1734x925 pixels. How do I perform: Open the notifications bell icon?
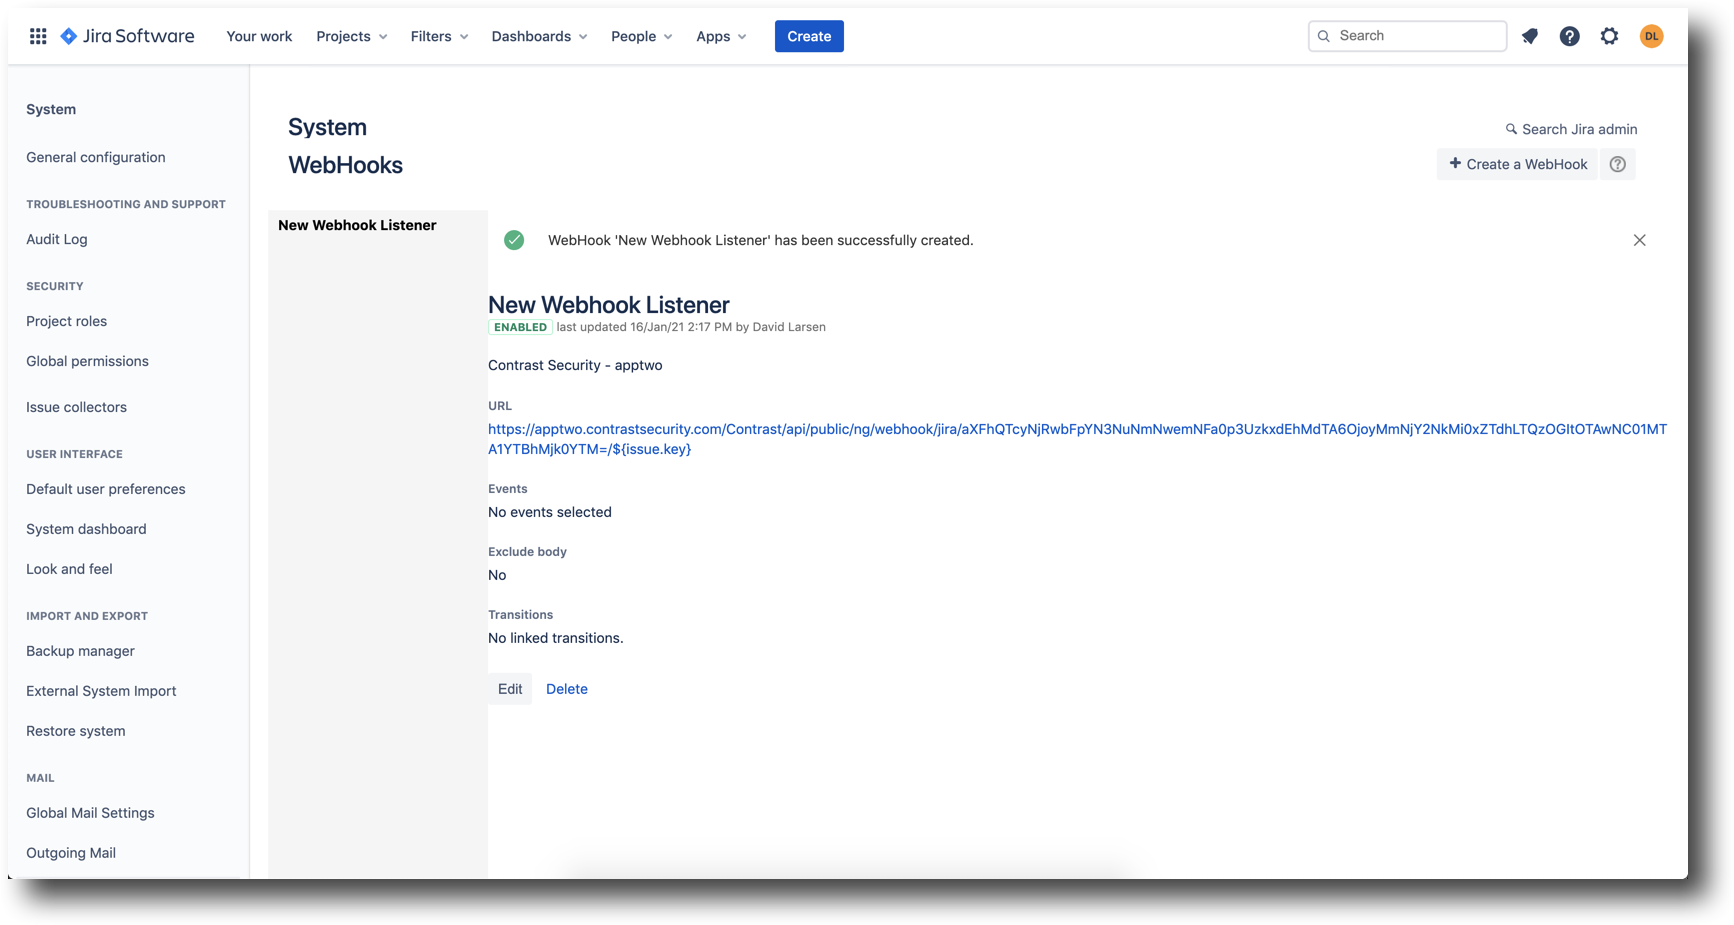[1530, 36]
